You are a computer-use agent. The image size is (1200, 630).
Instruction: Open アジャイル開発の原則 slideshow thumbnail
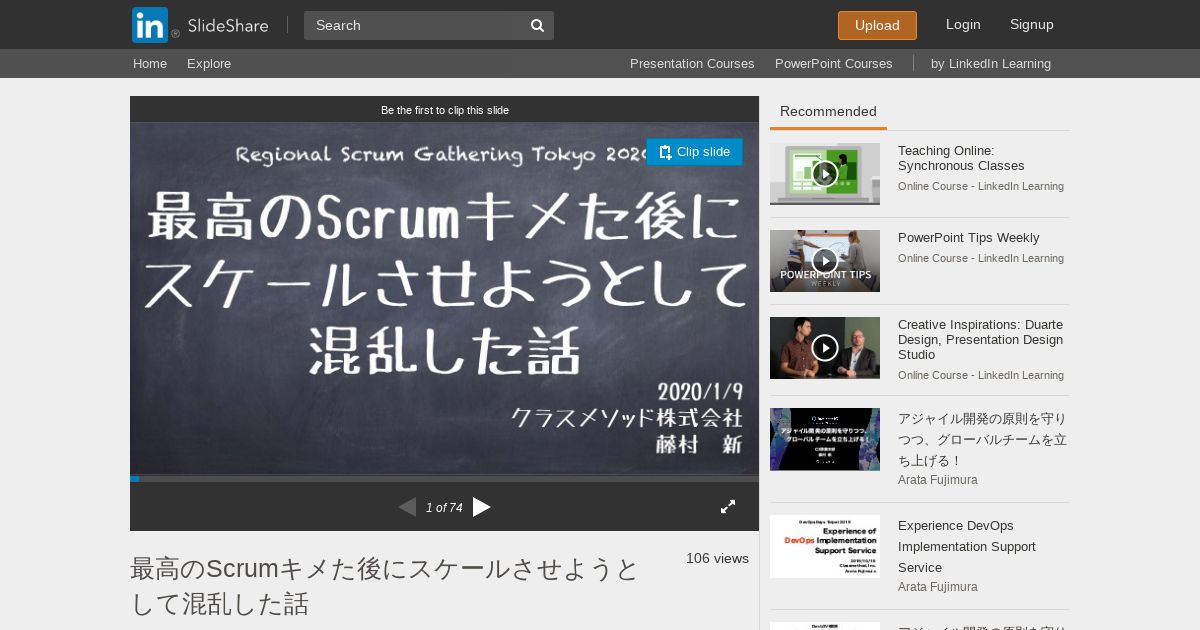coord(825,439)
